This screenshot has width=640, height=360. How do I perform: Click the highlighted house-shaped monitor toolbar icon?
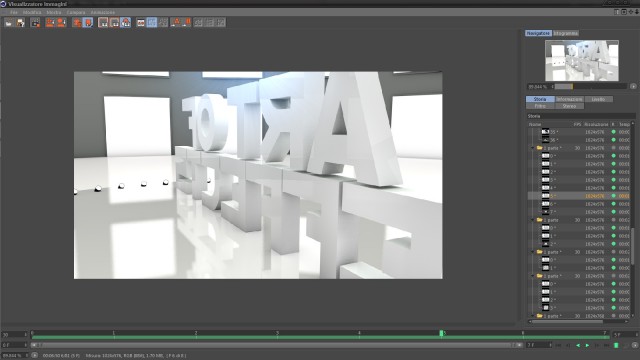tap(126, 23)
